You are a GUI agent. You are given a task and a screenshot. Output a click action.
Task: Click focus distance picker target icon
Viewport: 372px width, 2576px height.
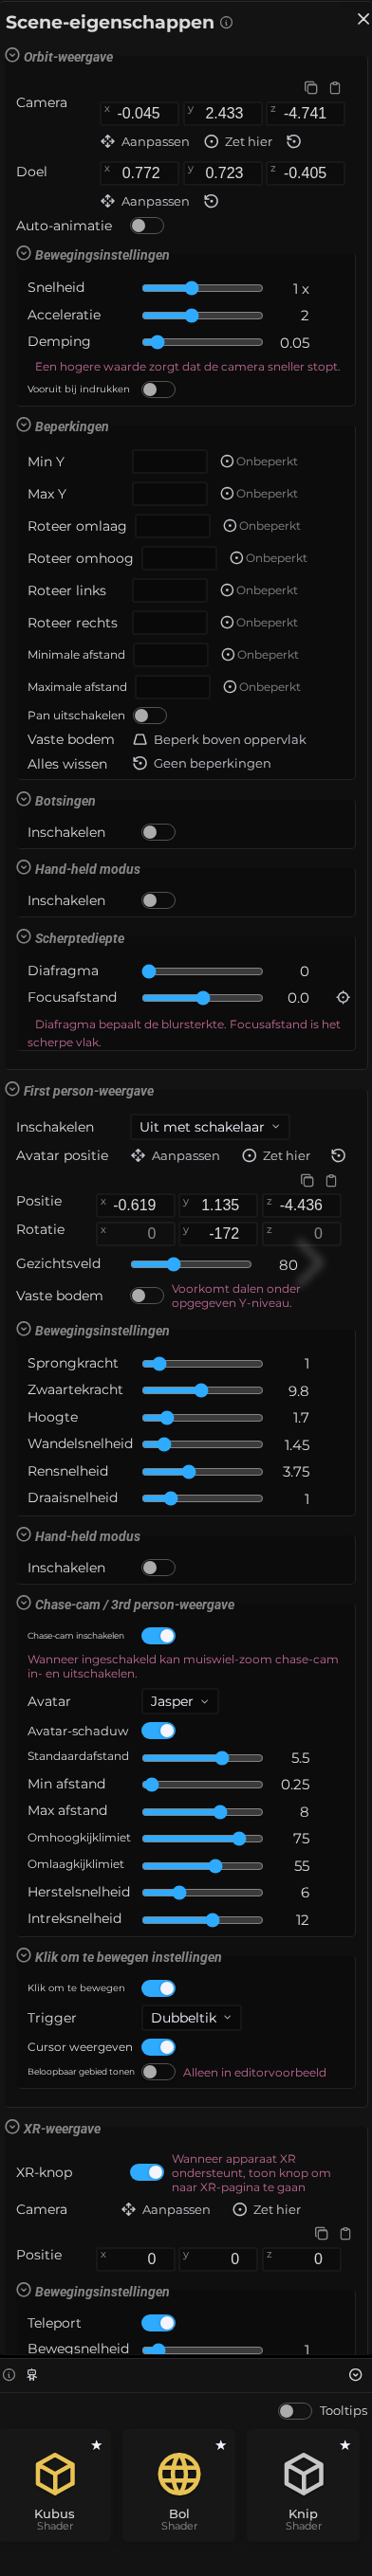pos(343,997)
